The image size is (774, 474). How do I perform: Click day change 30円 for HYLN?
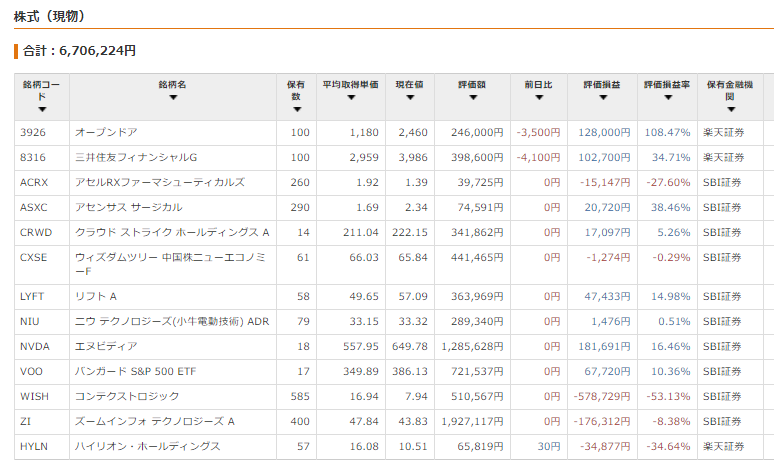[549, 447]
